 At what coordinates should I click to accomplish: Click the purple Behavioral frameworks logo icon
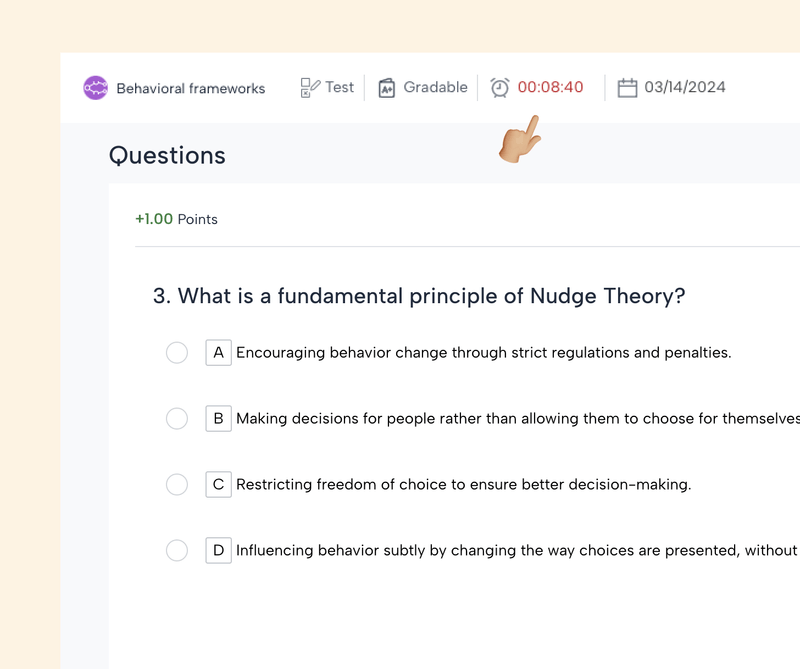(x=95, y=88)
